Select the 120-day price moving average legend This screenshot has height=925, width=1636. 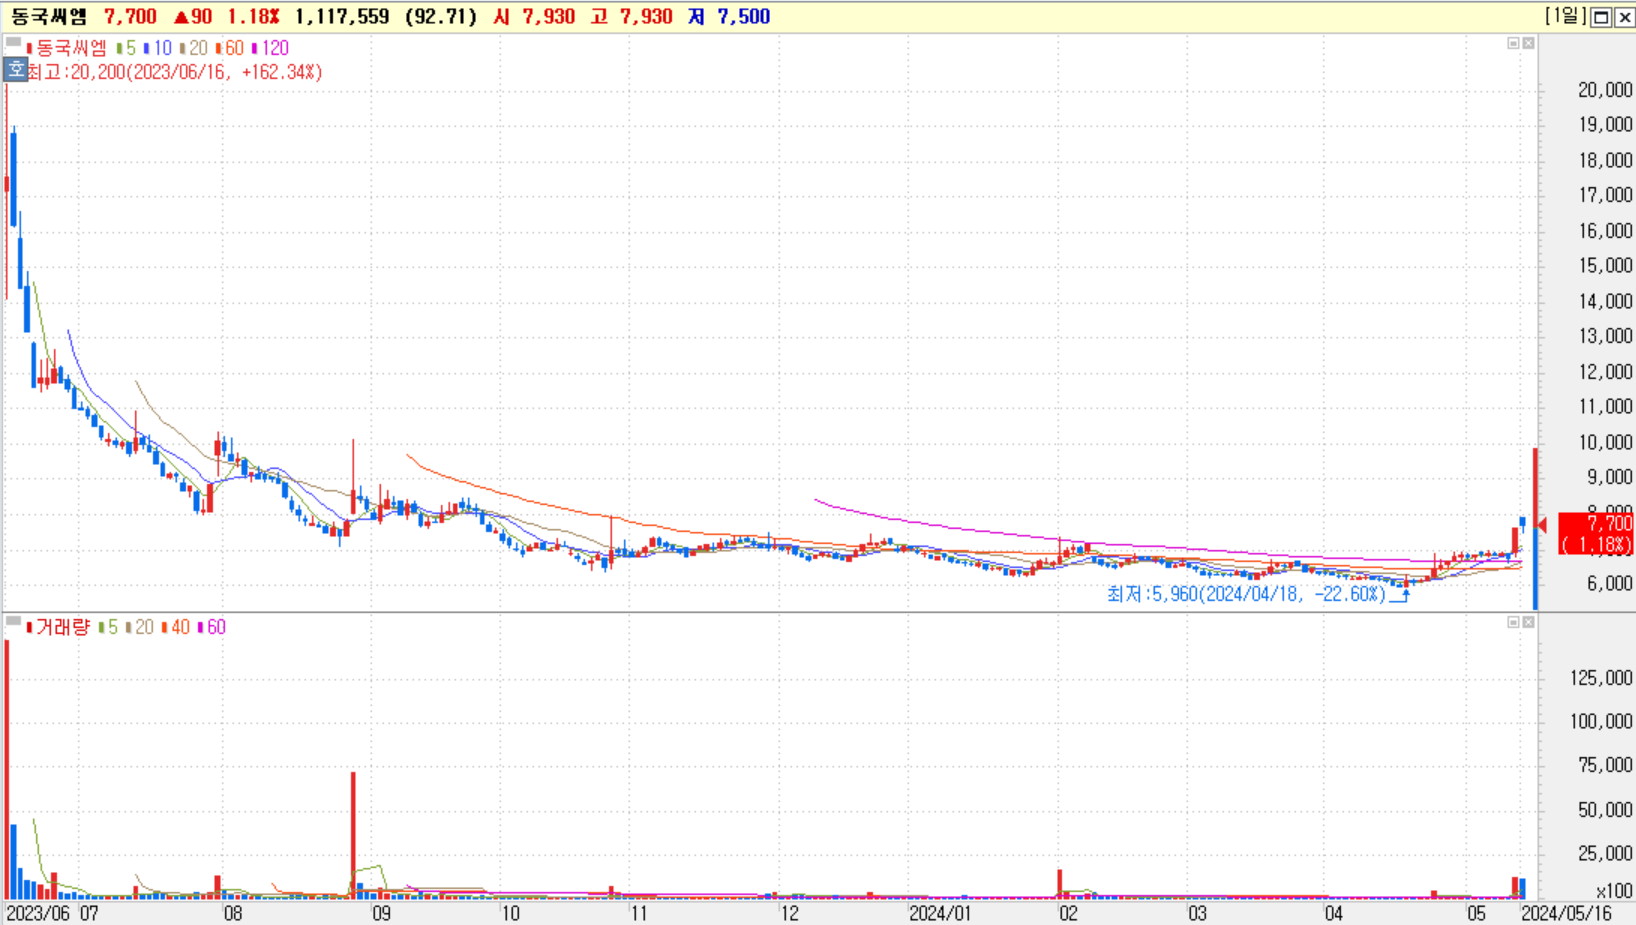(x=270, y=48)
